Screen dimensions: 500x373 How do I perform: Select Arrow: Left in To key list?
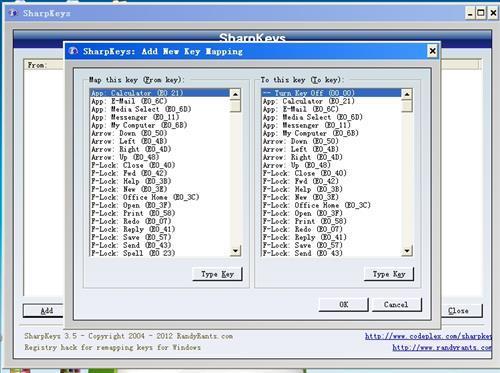click(332, 149)
